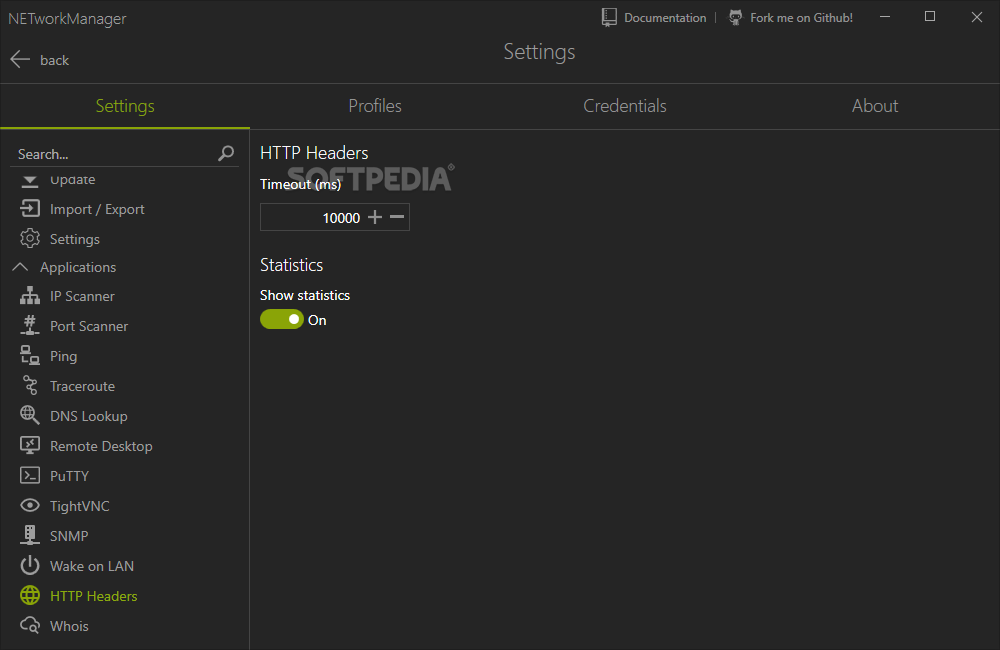Click the IP Scanner network icon

(x=30, y=296)
